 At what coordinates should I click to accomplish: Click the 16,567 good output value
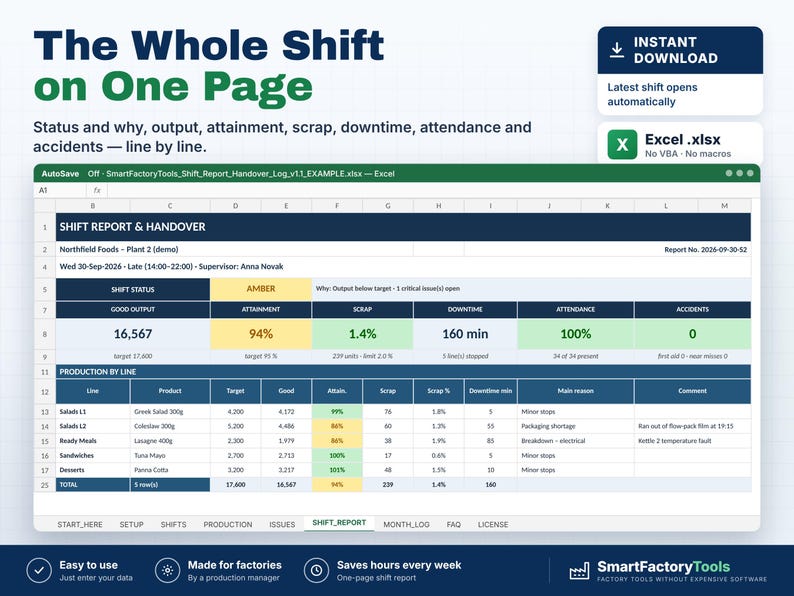(133, 334)
